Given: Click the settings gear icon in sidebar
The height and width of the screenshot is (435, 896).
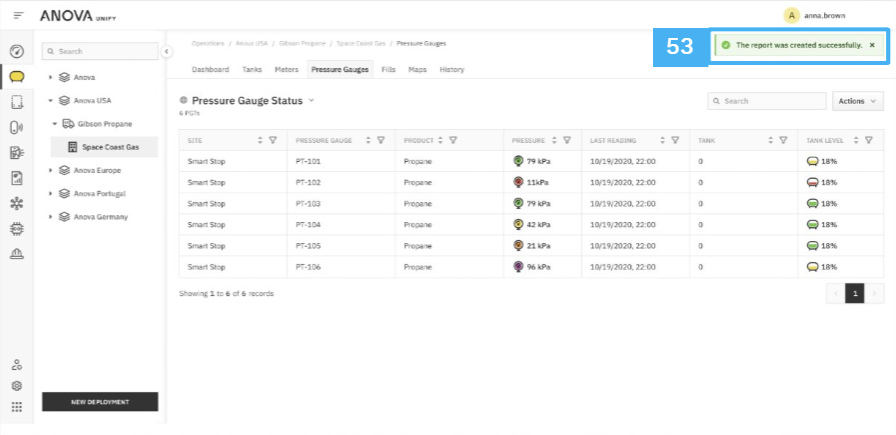Looking at the screenshot, I should click(x=17, y=386).
